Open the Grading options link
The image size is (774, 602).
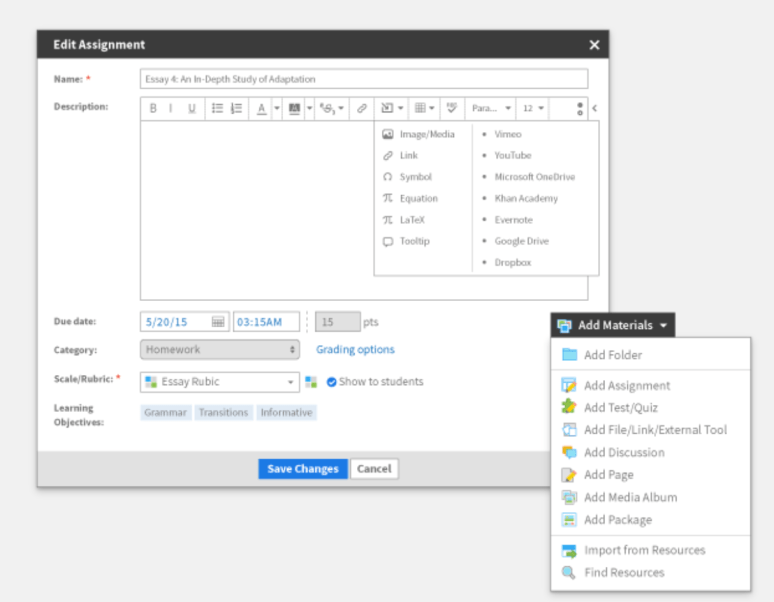(x=355, y=350)
